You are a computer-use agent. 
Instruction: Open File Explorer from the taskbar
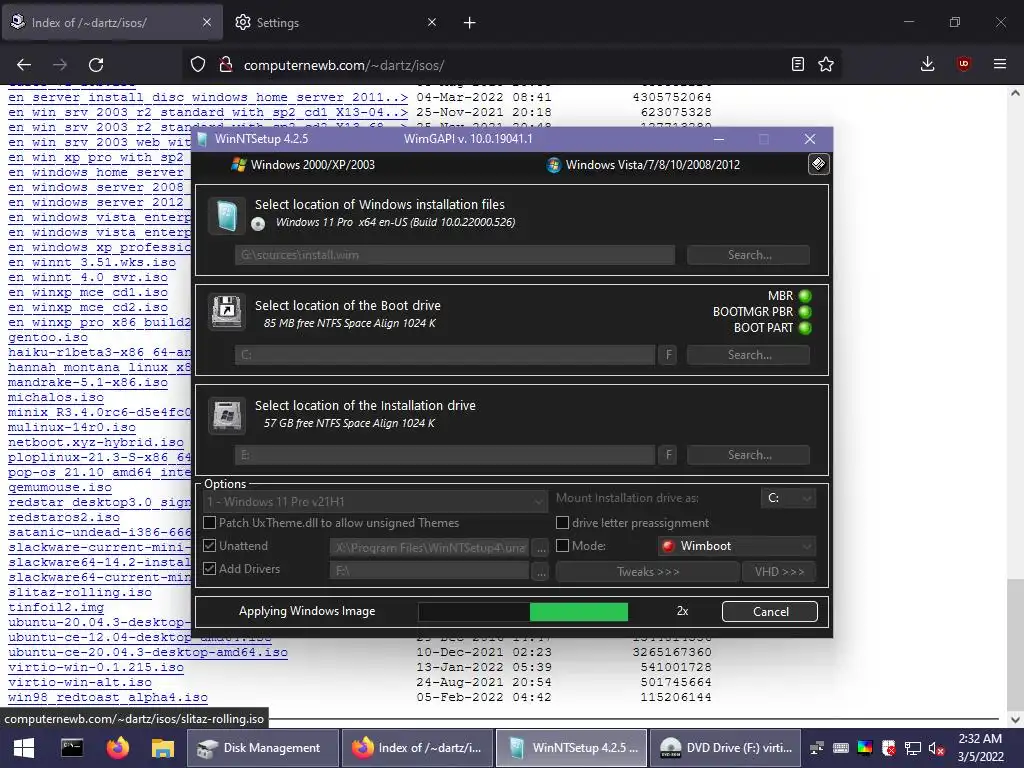click(163, 748)
